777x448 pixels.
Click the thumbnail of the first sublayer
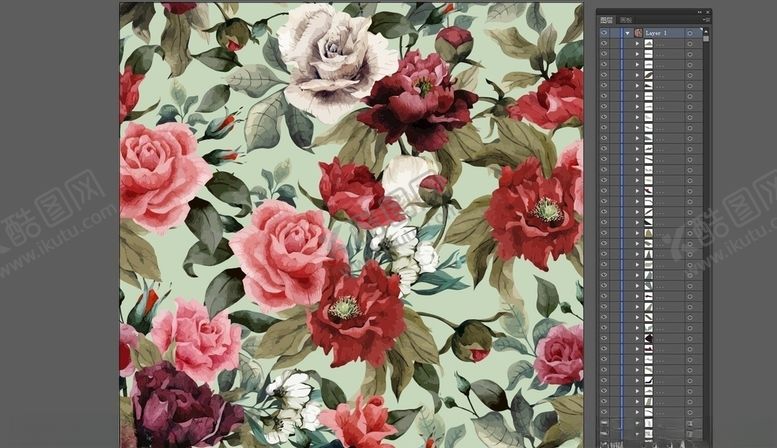pyautogui.click(x=648, y=44)
